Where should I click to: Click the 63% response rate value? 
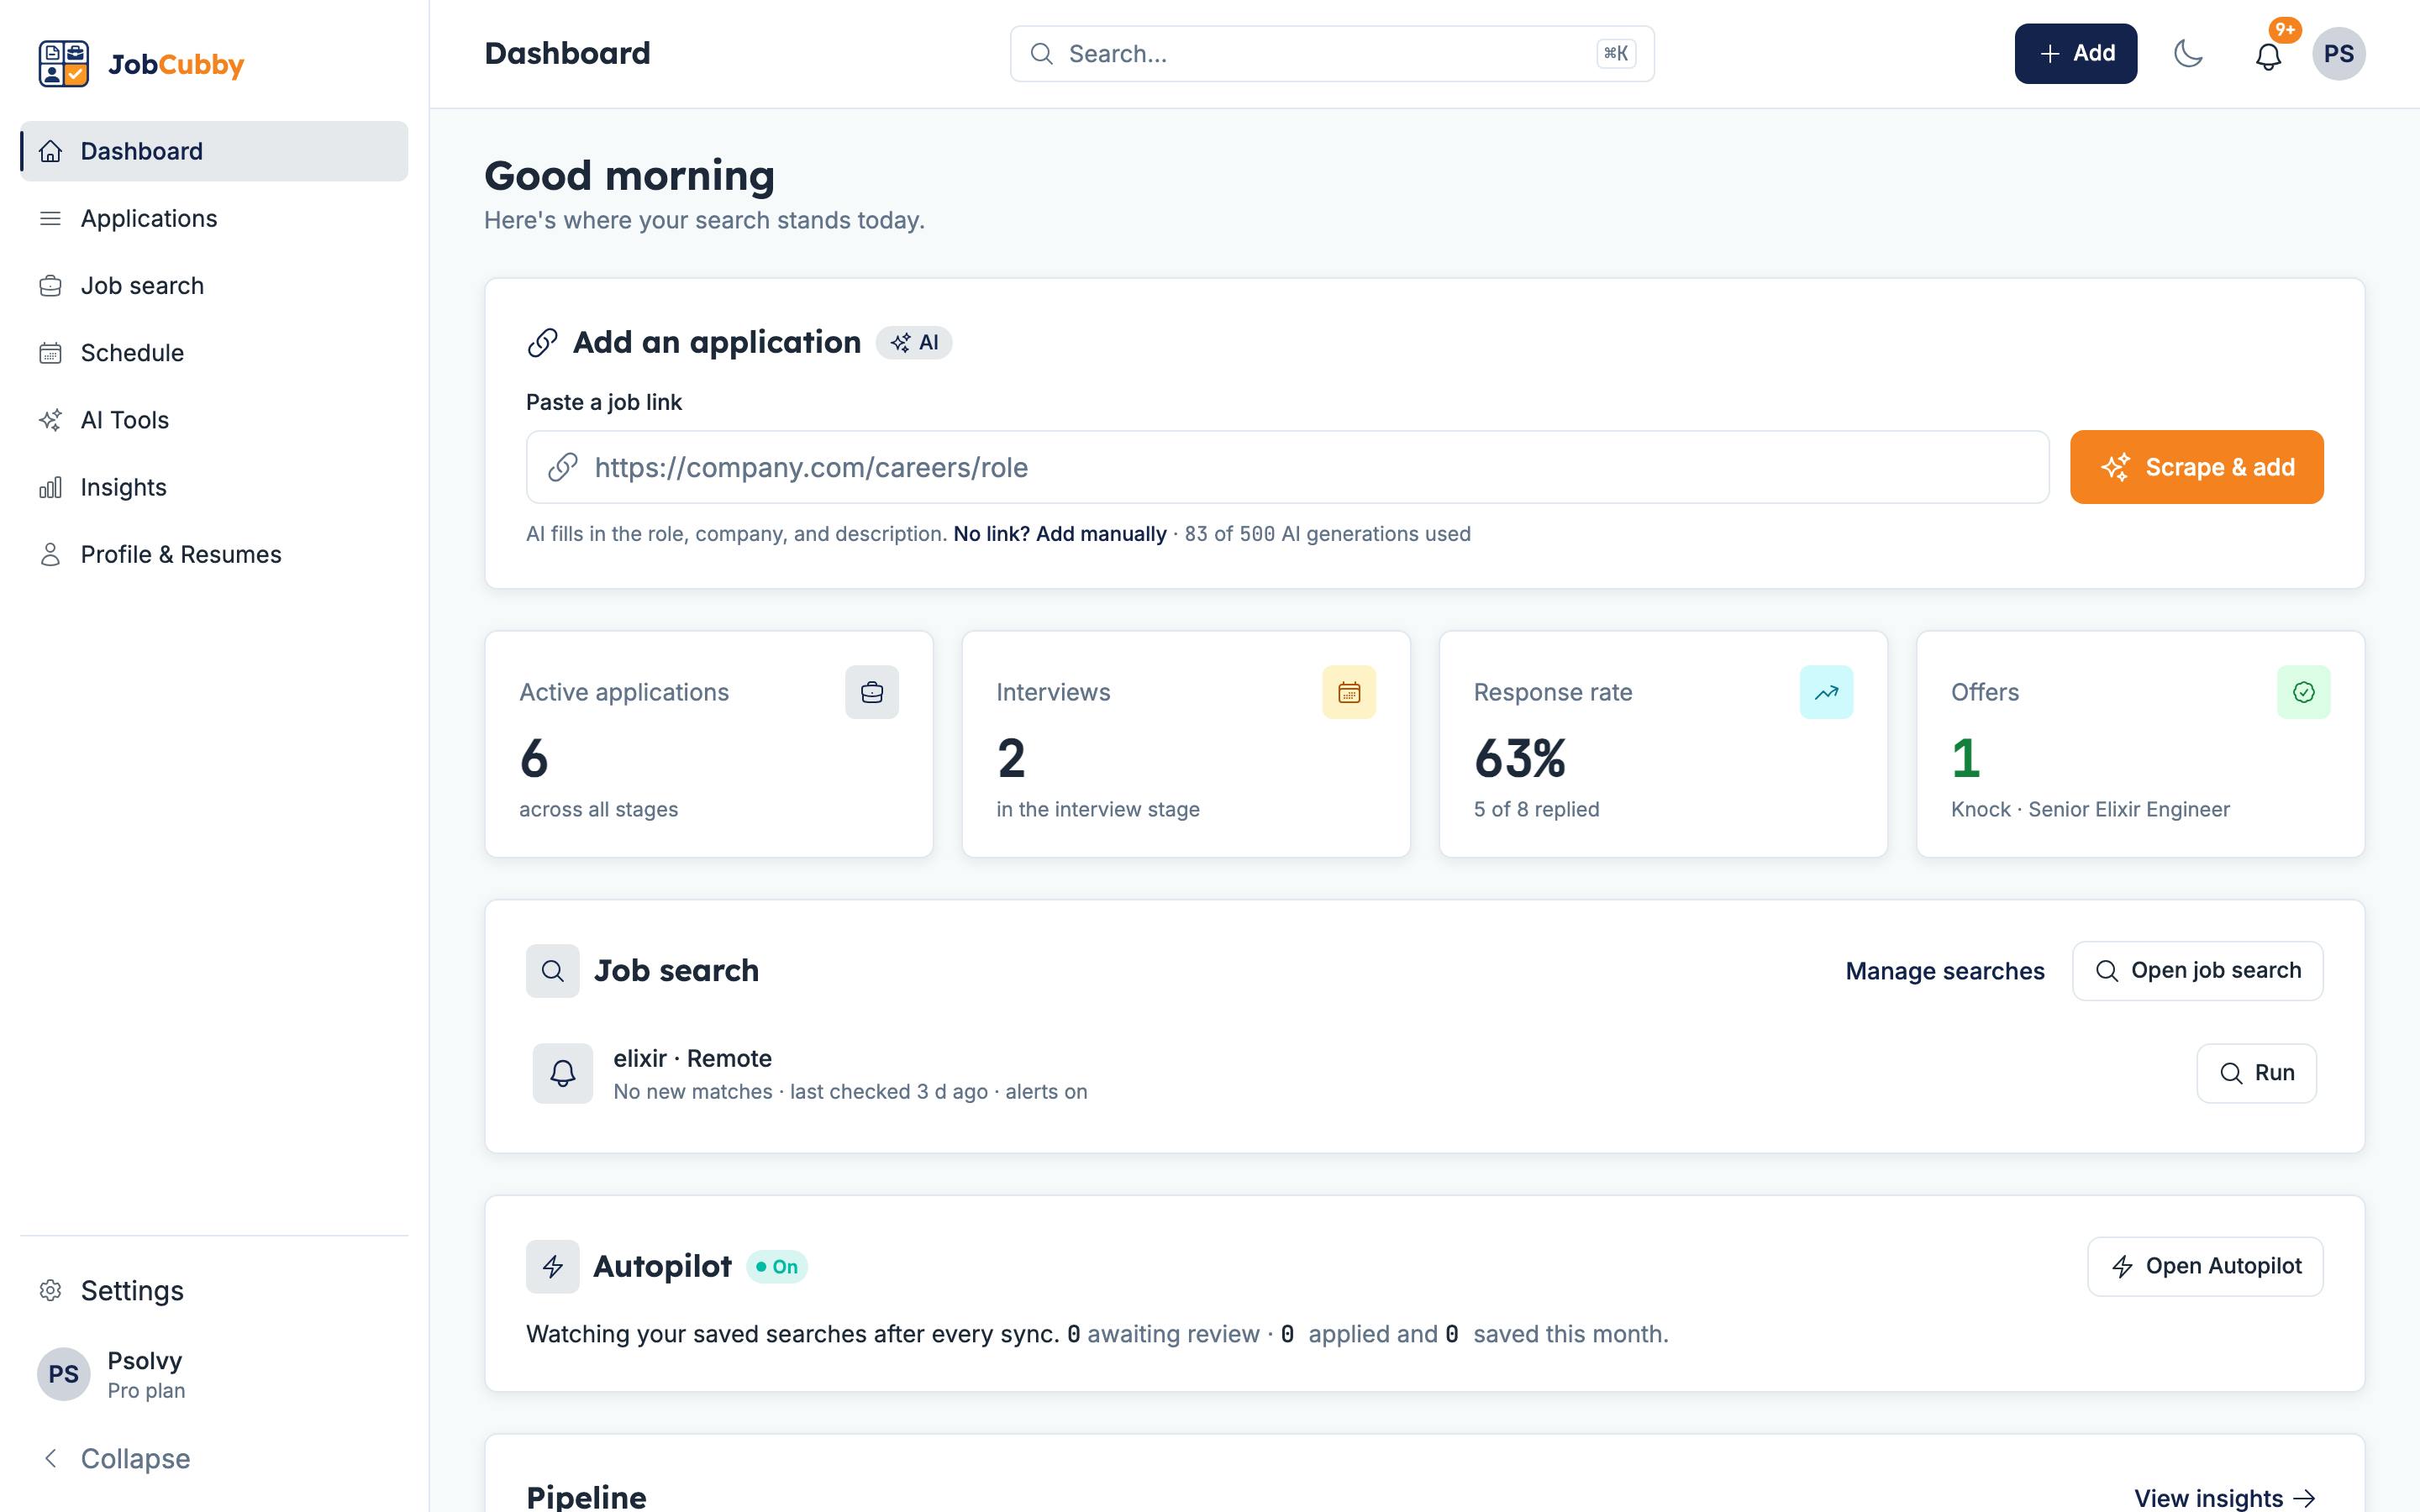point(1520,758)
